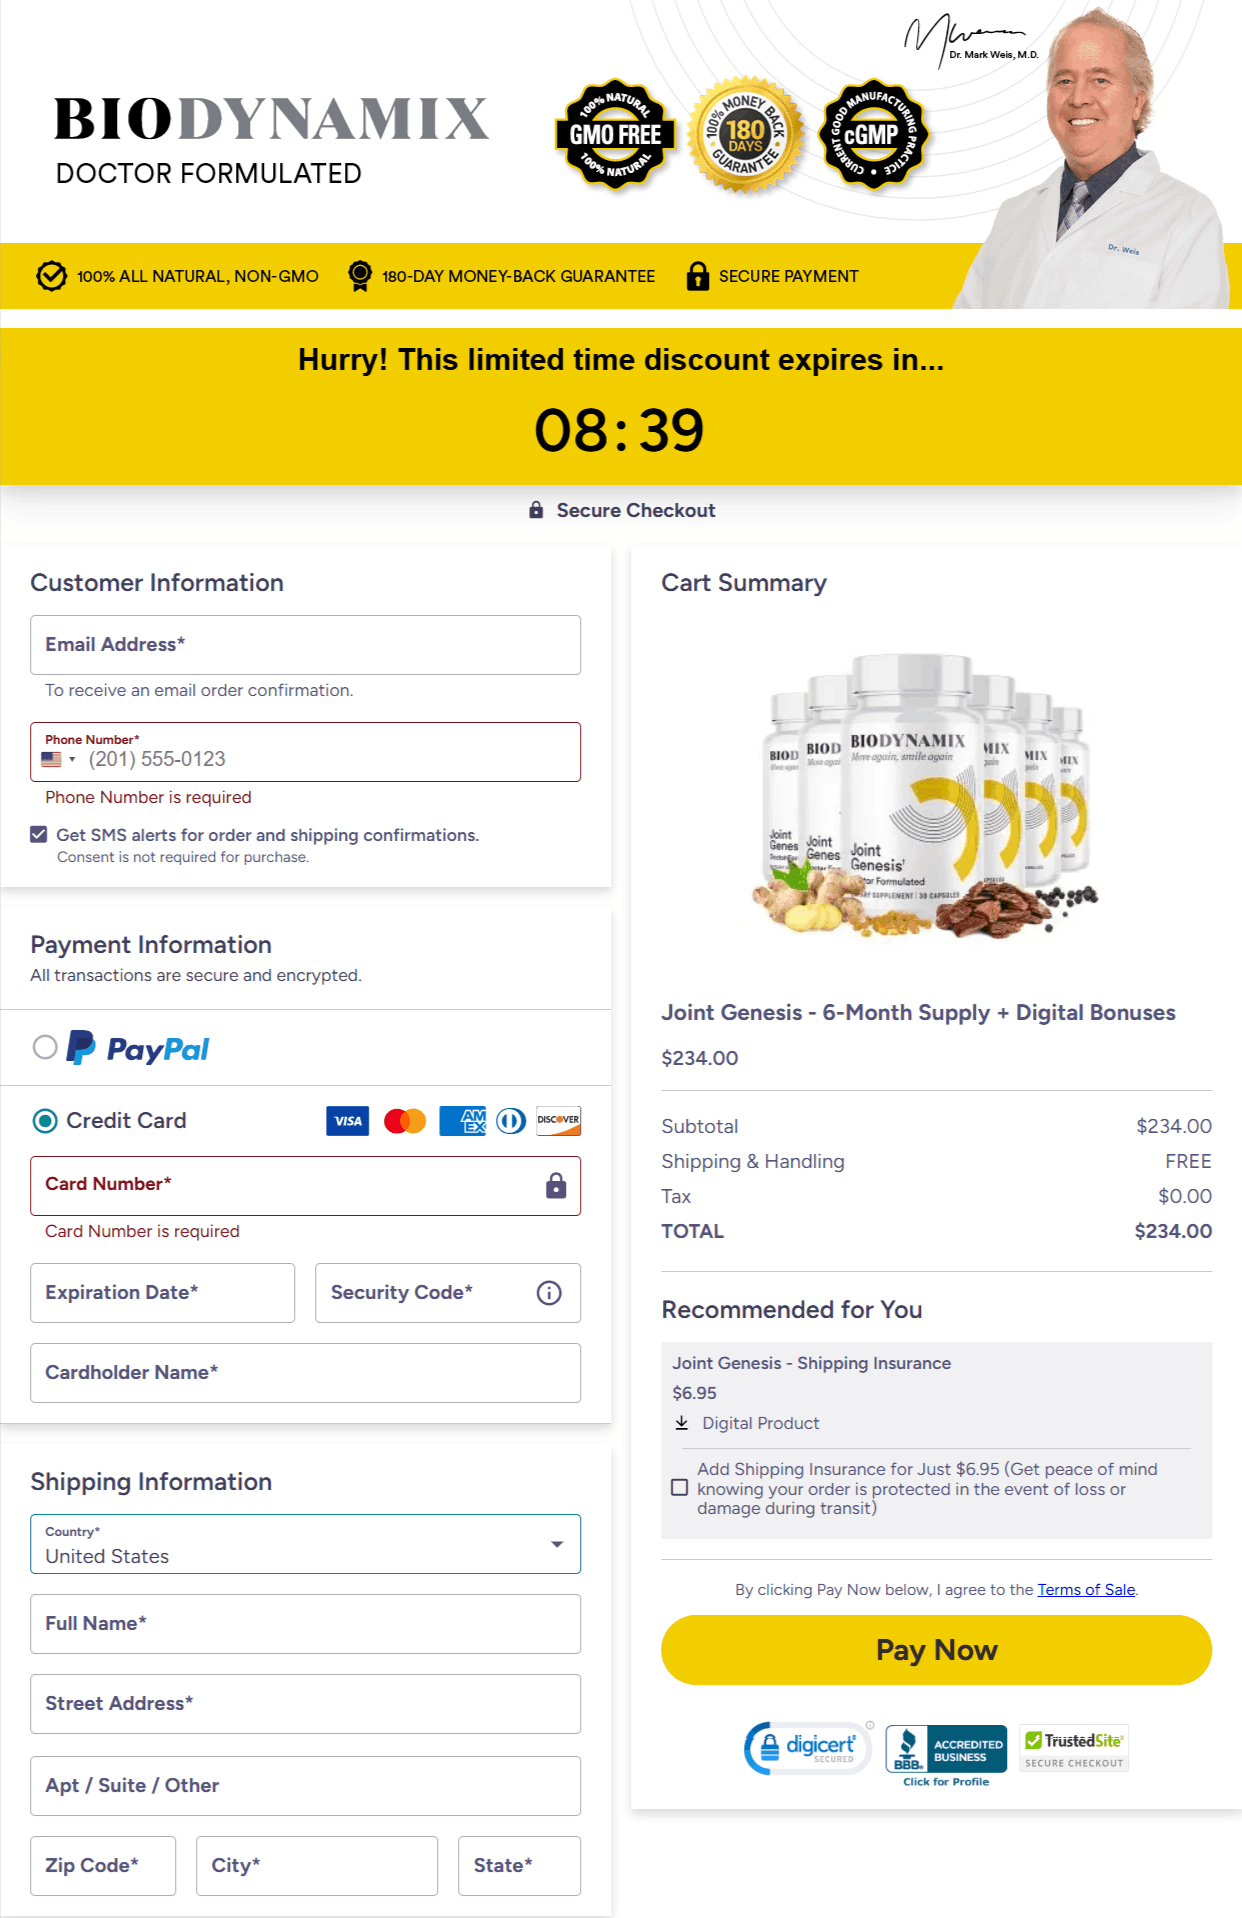Select the Visa card icon
Viewport: 1242px width, 1918px height.
tap(347, 1120)
